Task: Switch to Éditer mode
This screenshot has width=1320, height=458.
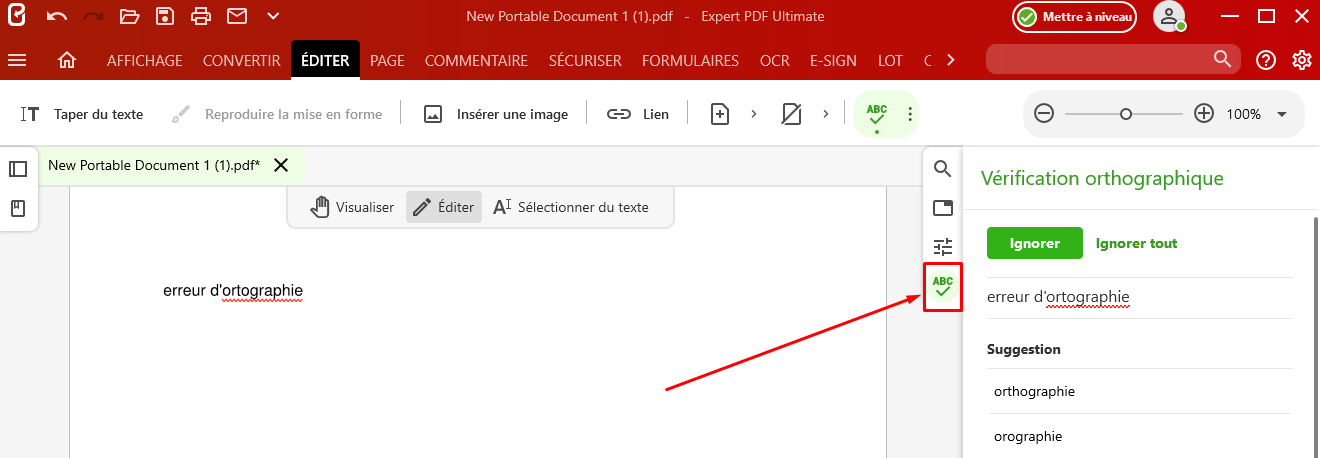Action: pos(444,207)
